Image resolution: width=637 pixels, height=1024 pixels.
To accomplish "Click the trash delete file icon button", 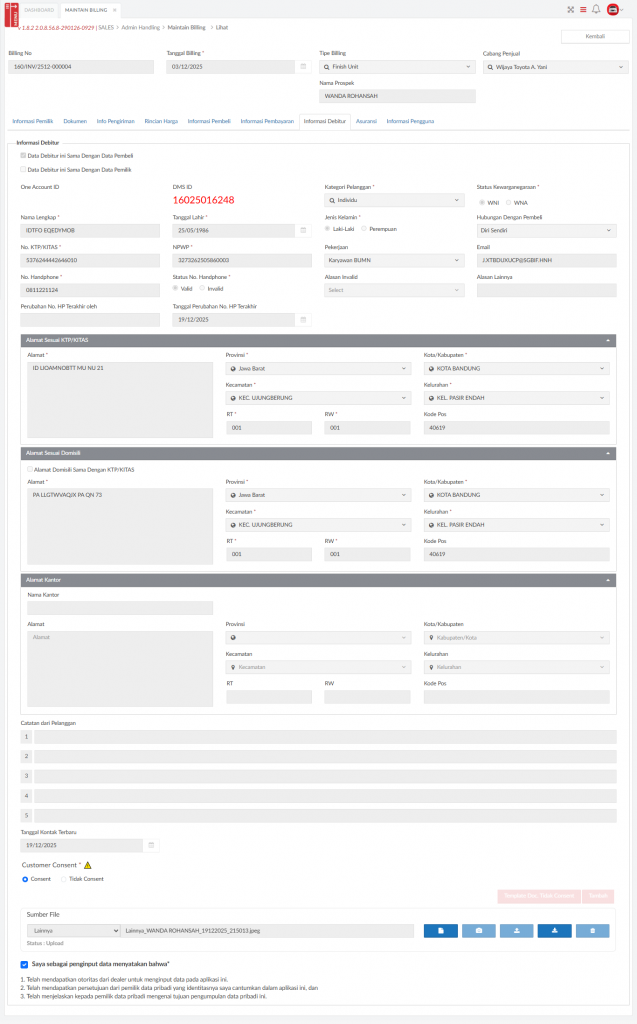I will coord(592,930).
